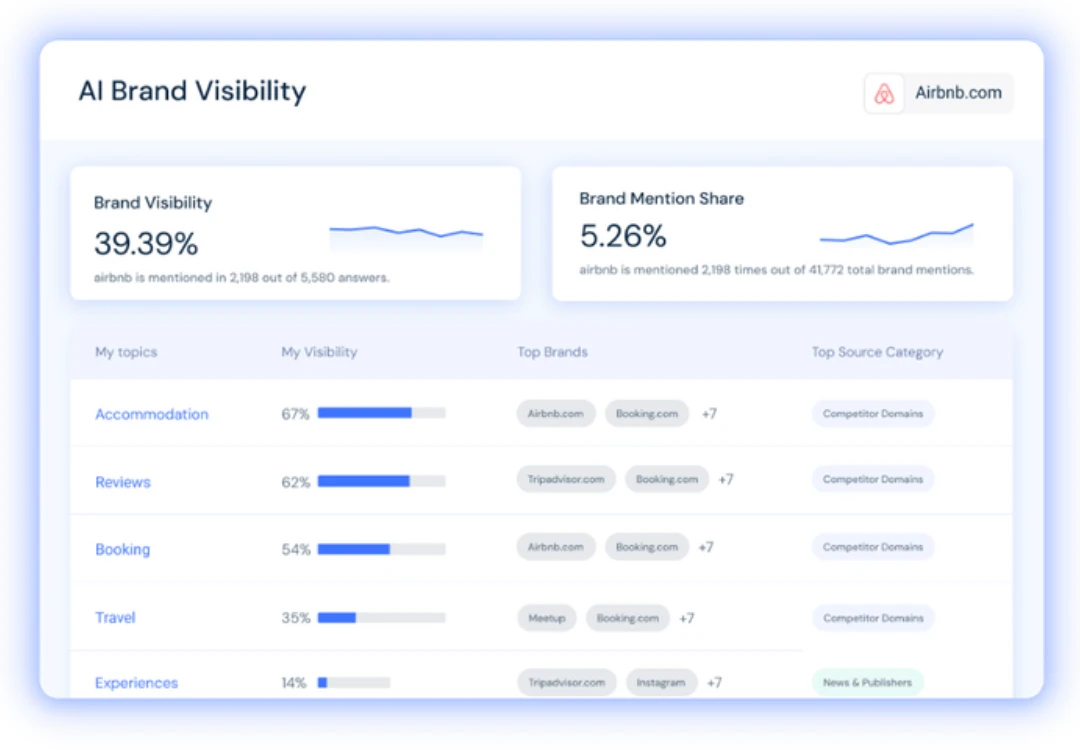Viewport: 1080px width, 750px height.
Task: Click Competitor Domains tag for Booking
Action: [x=873, y=547]
